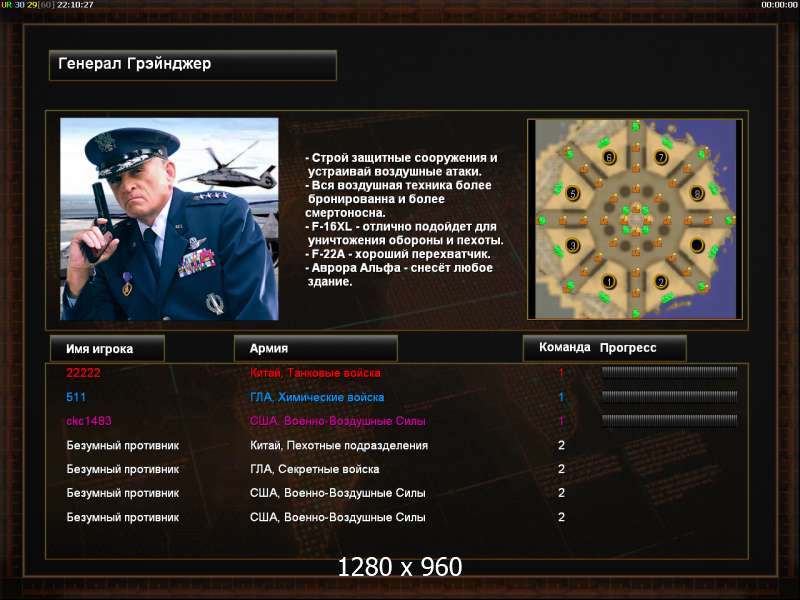Click General Granger's portrait image
The width and height of the screenshot is (800, 600).
pos(169,219)
